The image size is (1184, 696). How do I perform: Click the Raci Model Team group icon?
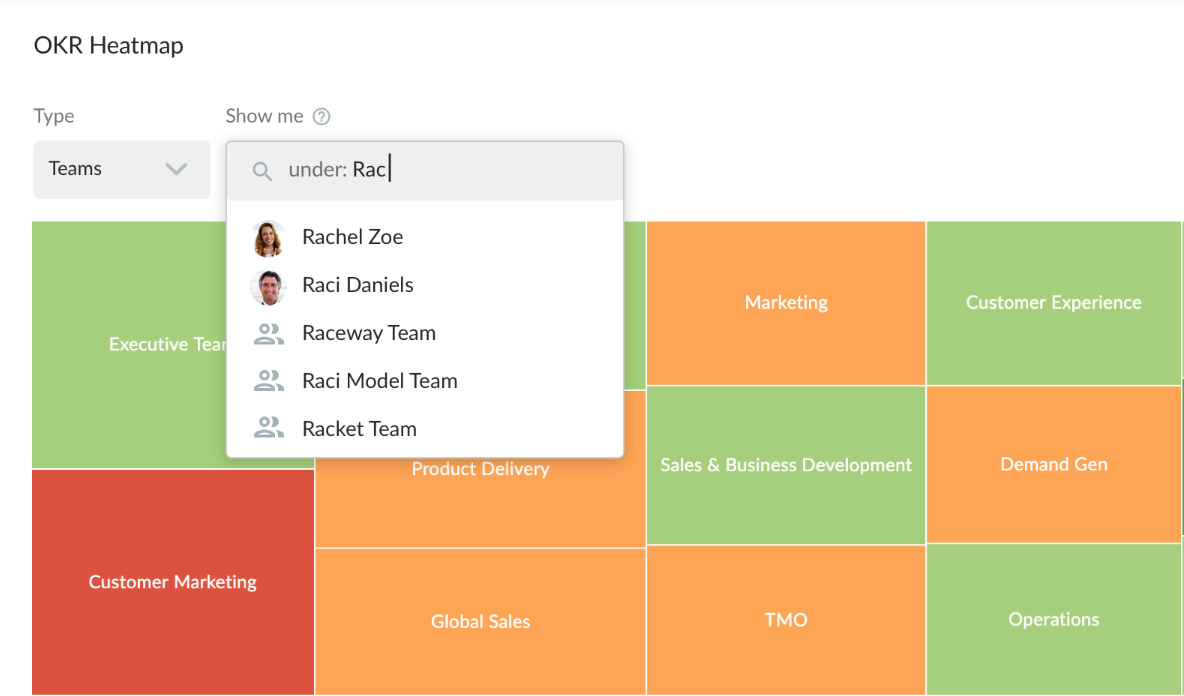point(269,381)
